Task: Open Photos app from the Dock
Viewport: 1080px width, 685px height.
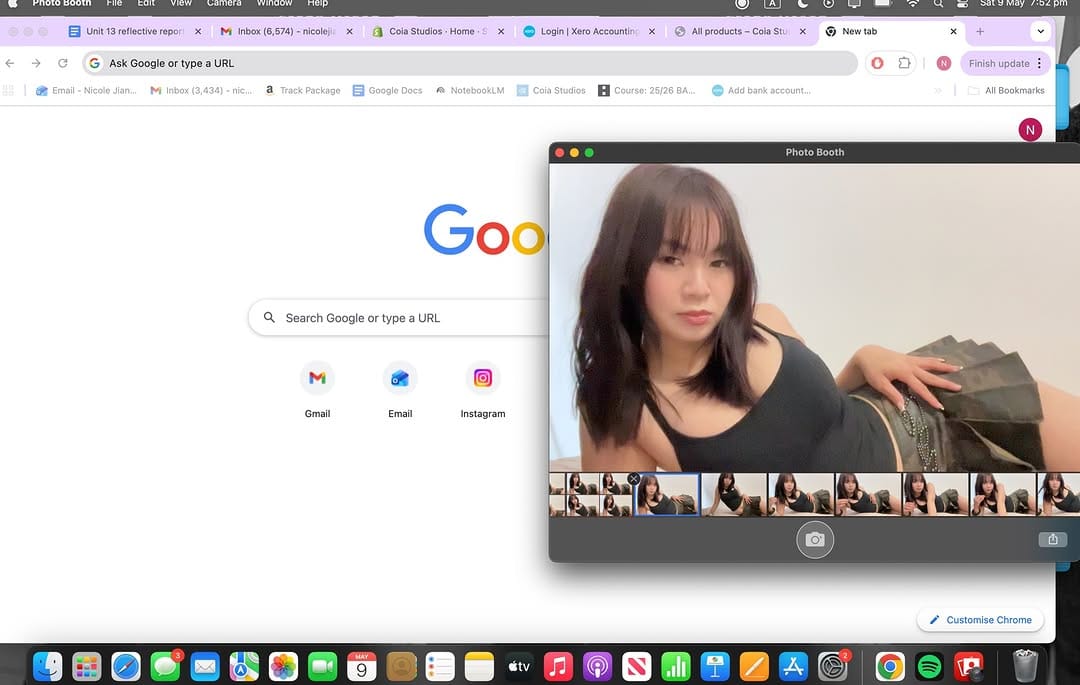Action: coord(283,666)
